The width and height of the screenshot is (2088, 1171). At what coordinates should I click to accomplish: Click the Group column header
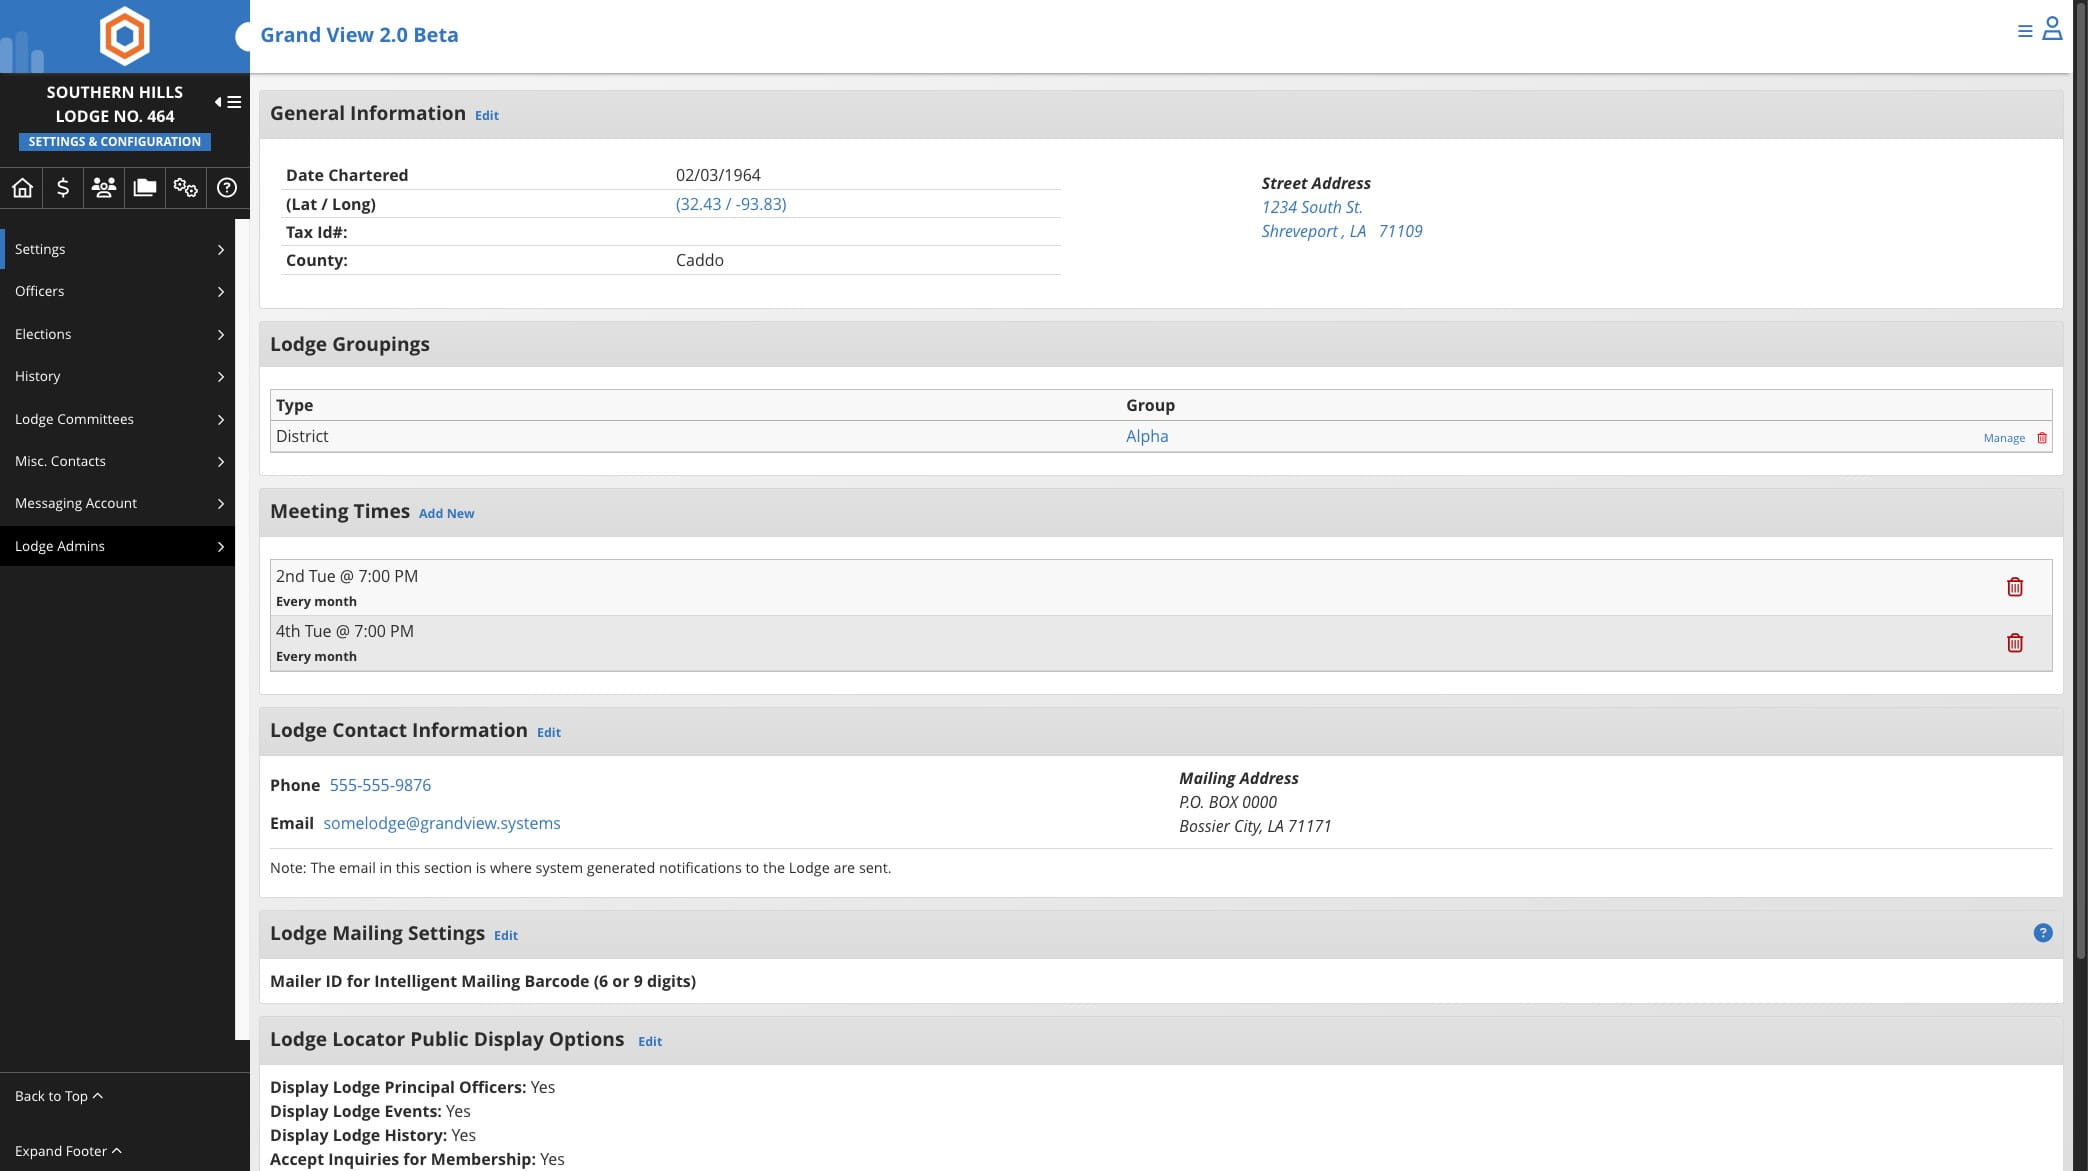coord(1150,405)
